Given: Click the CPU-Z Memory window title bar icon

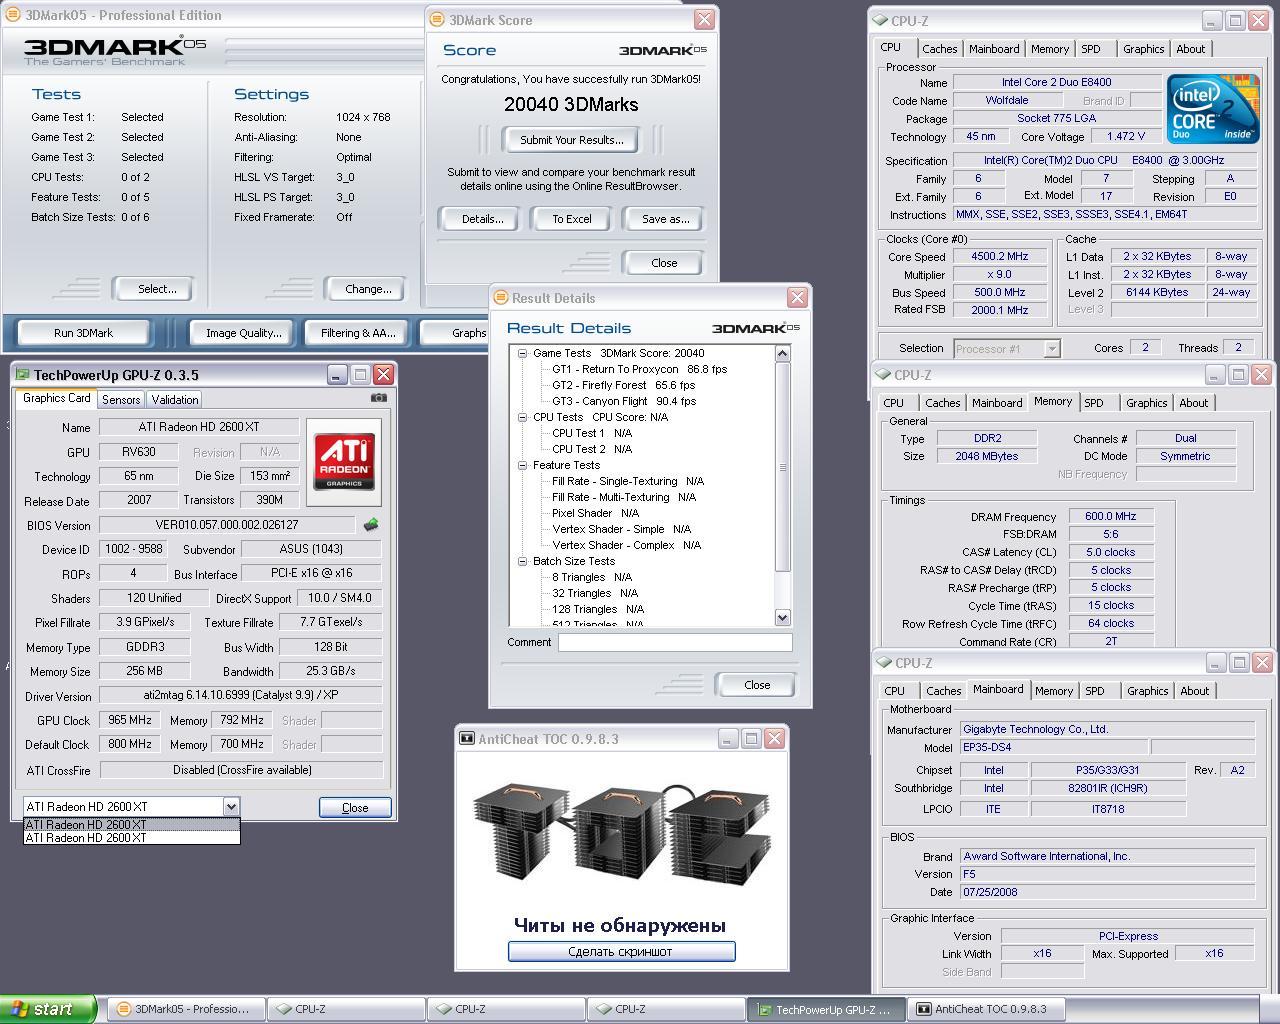Looking at the screenshot, I should coord(882,375).
